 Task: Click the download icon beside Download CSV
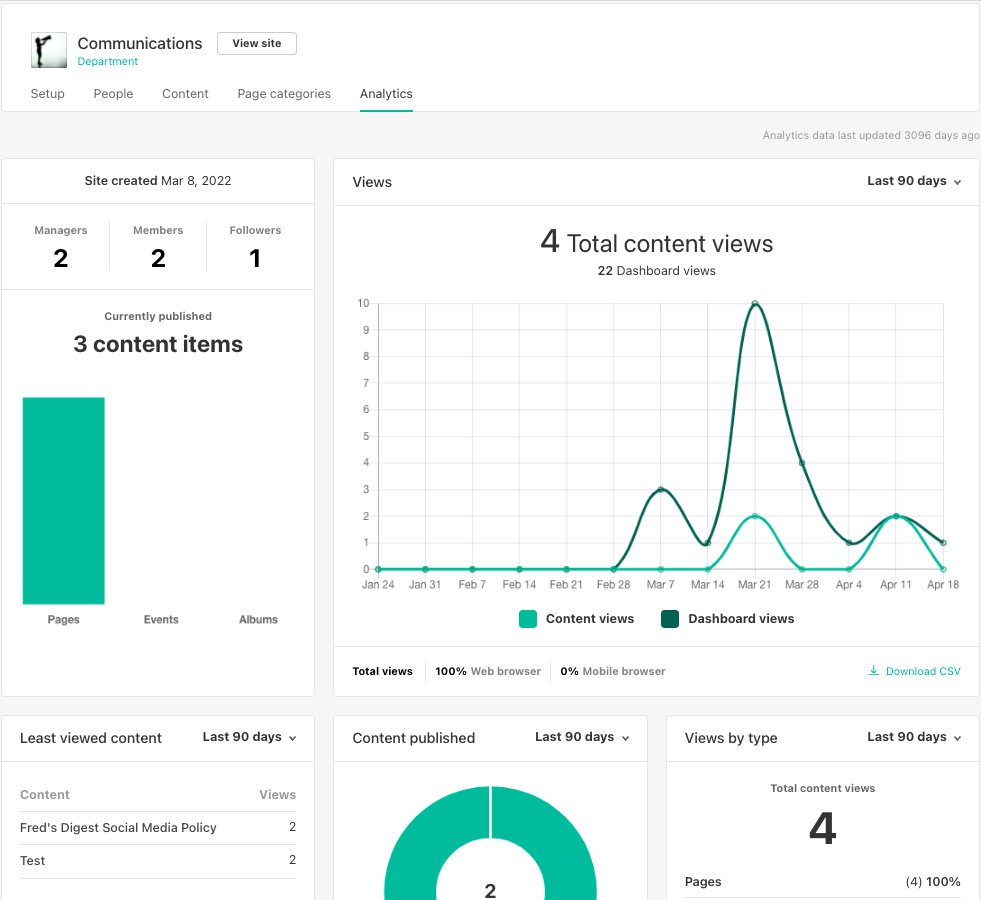[x=874, y=670]
